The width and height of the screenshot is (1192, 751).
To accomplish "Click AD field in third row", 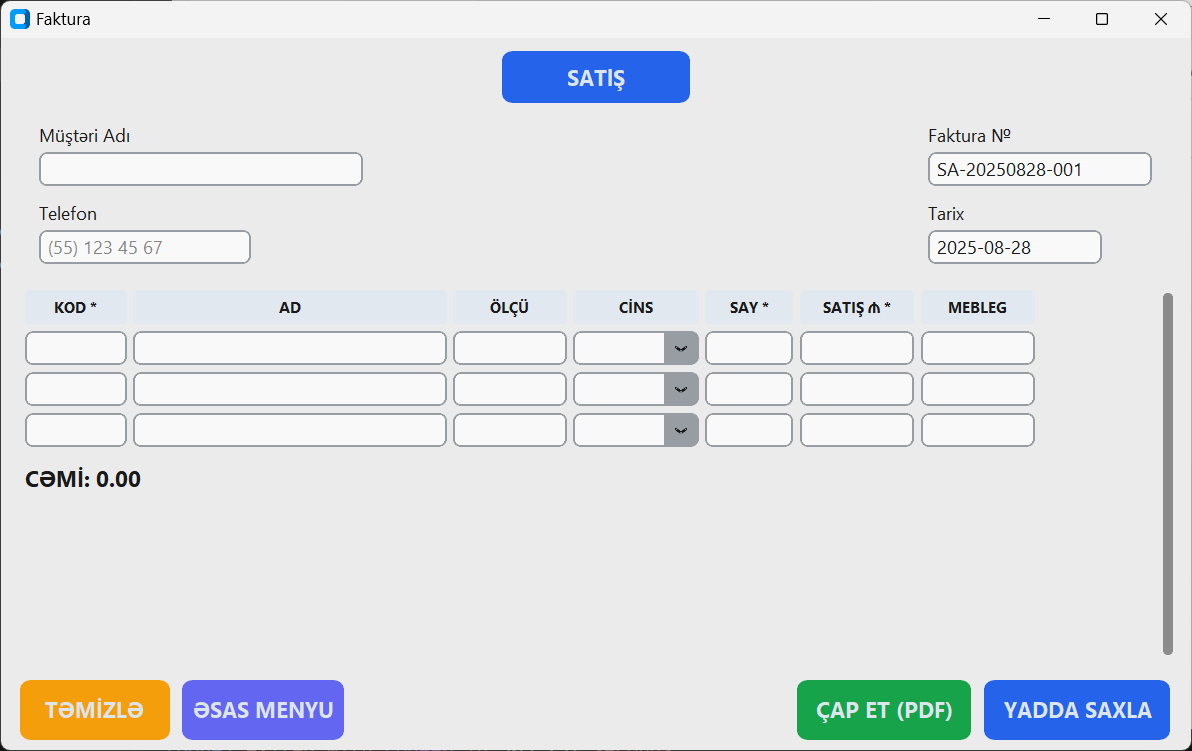I will (x=290, y=430).
